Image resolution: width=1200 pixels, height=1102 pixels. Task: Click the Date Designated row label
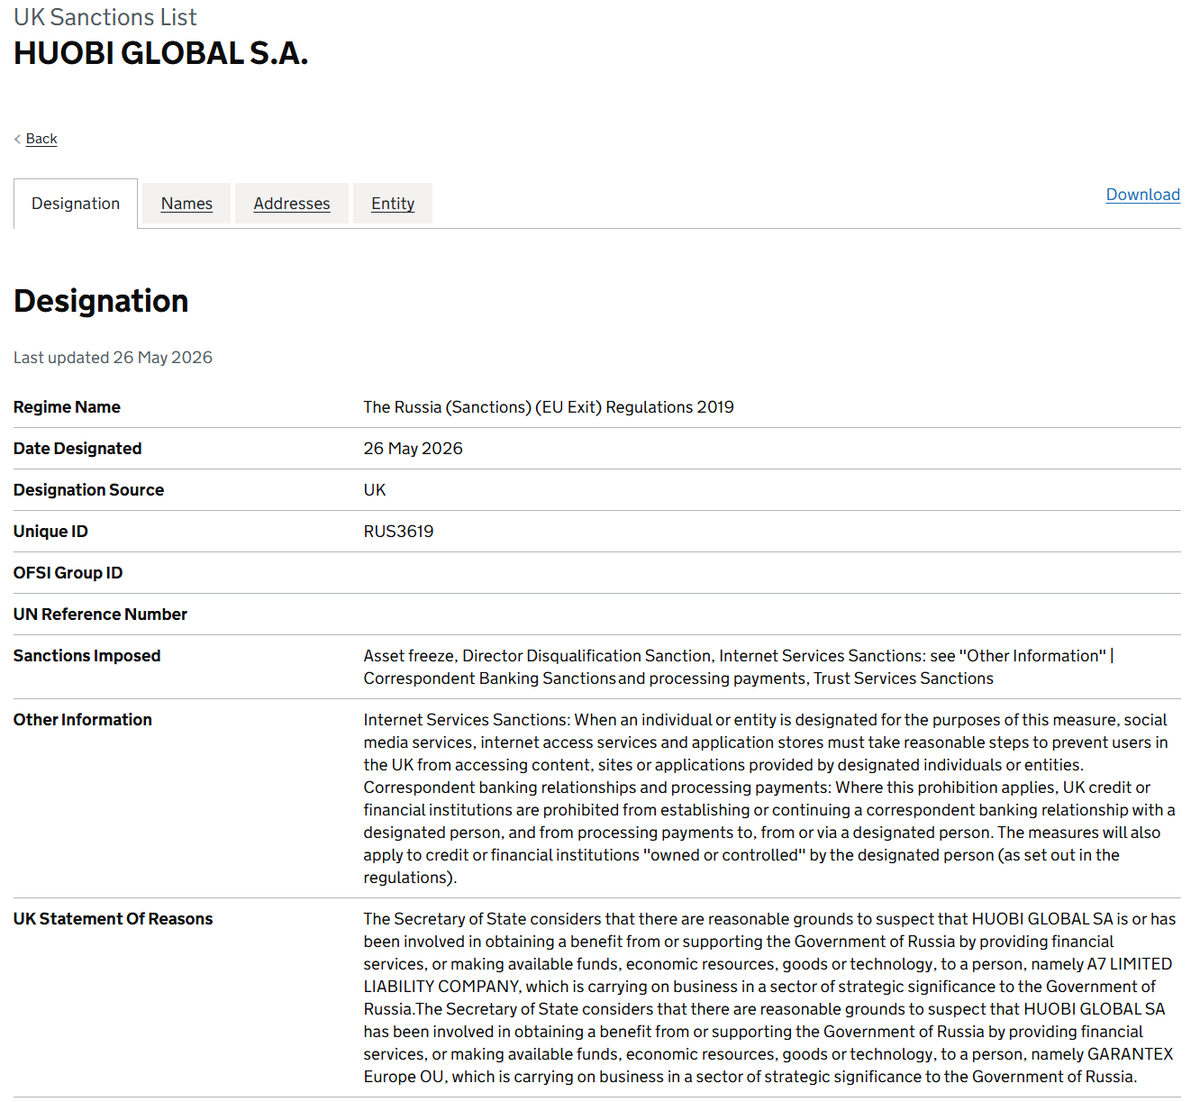tap(78, 448)
